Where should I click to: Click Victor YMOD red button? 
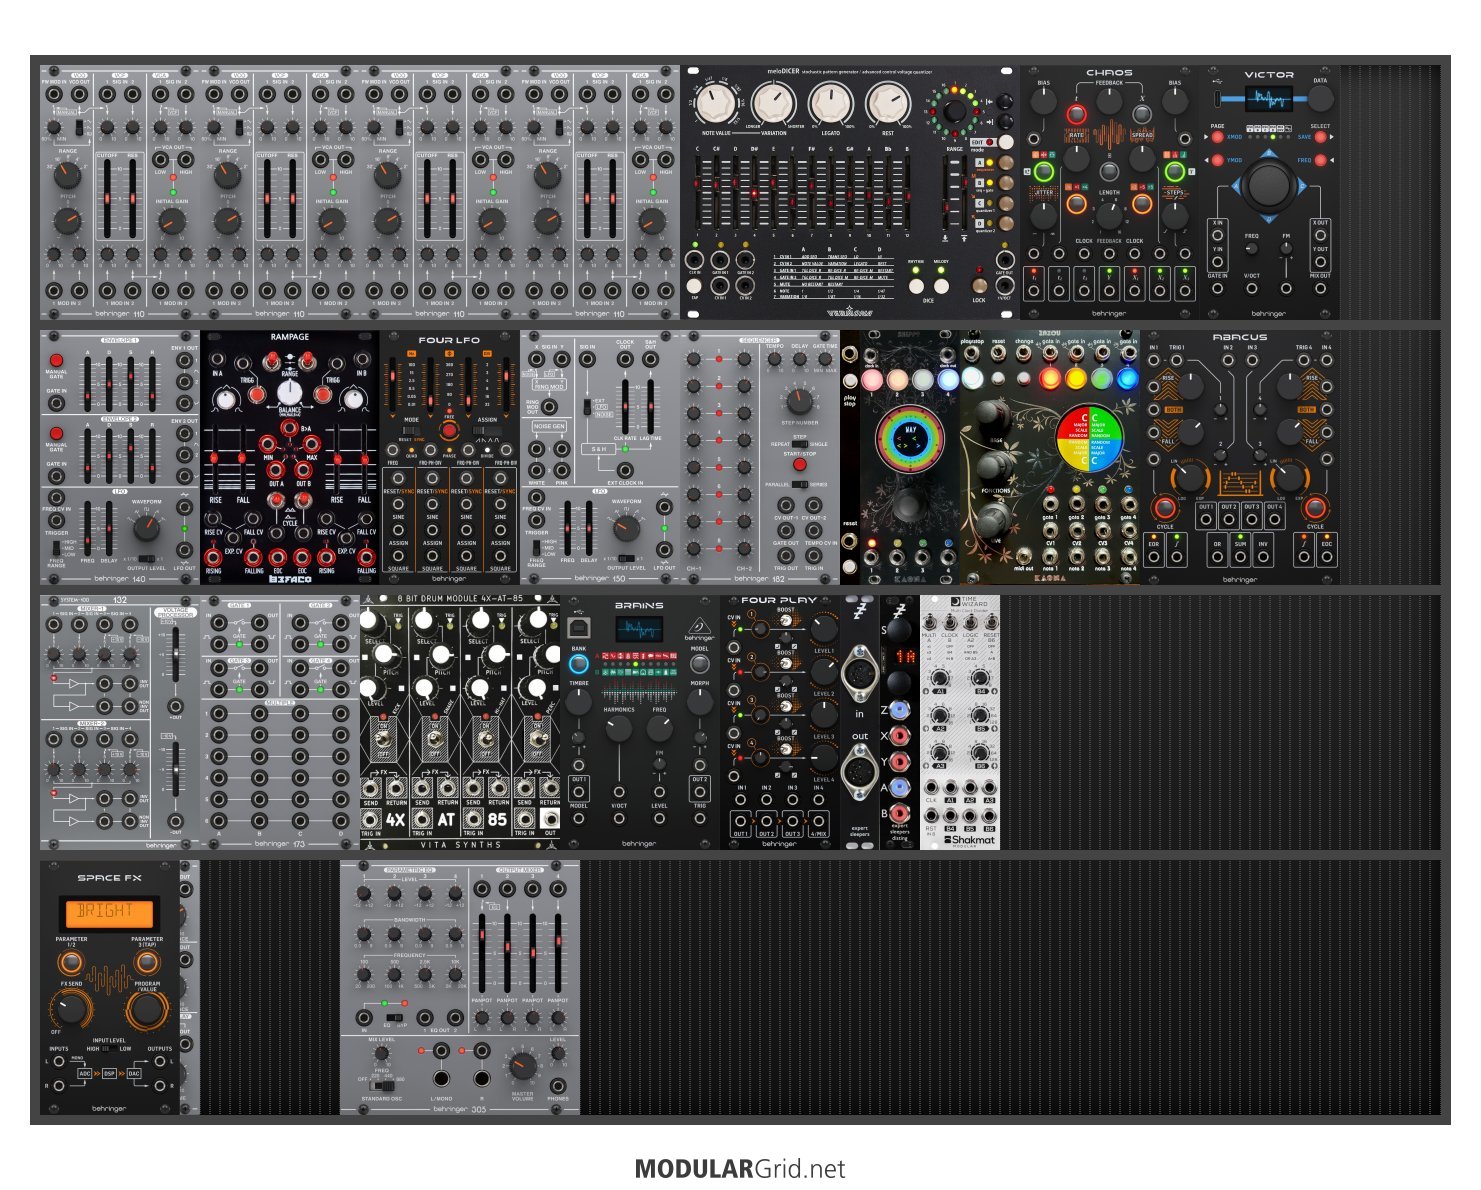(1216, 160)
